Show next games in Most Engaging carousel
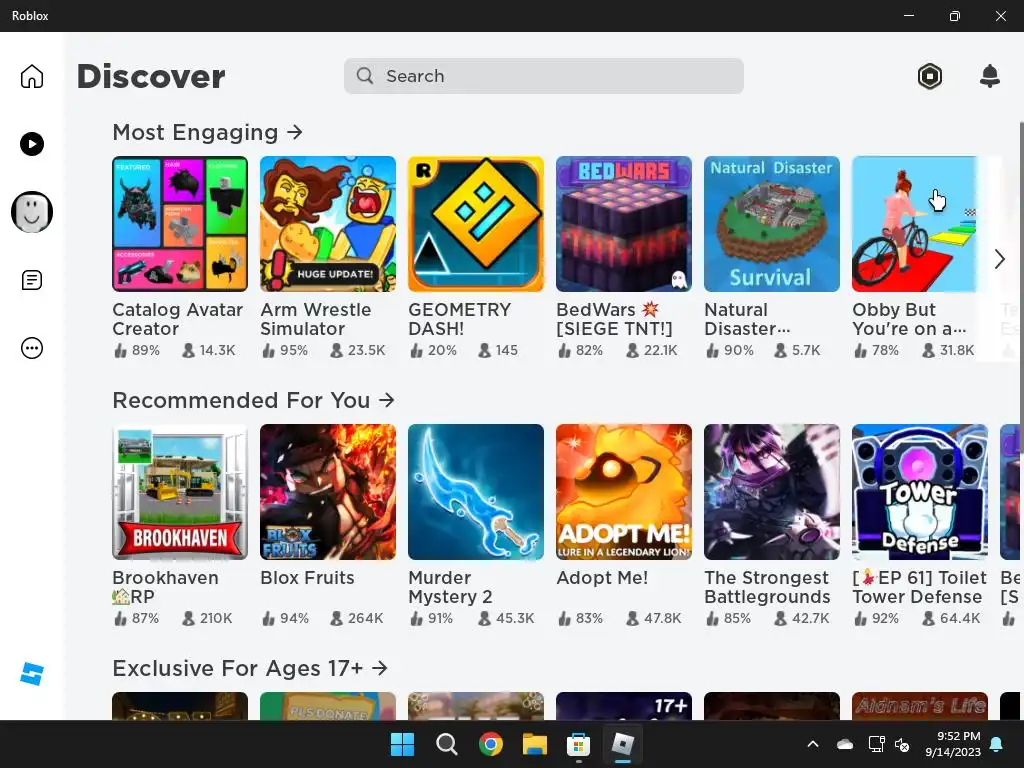 click(x=999, y=259)
